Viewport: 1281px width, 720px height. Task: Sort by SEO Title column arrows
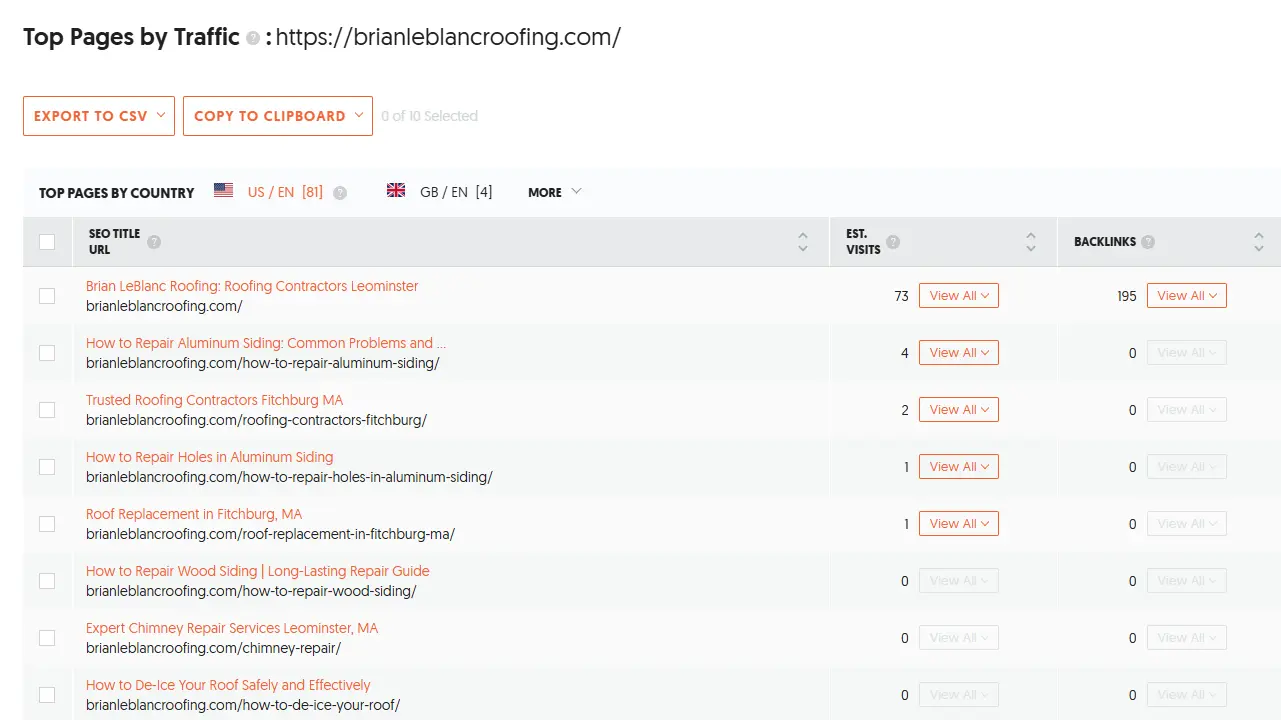[x=802, y=242]
